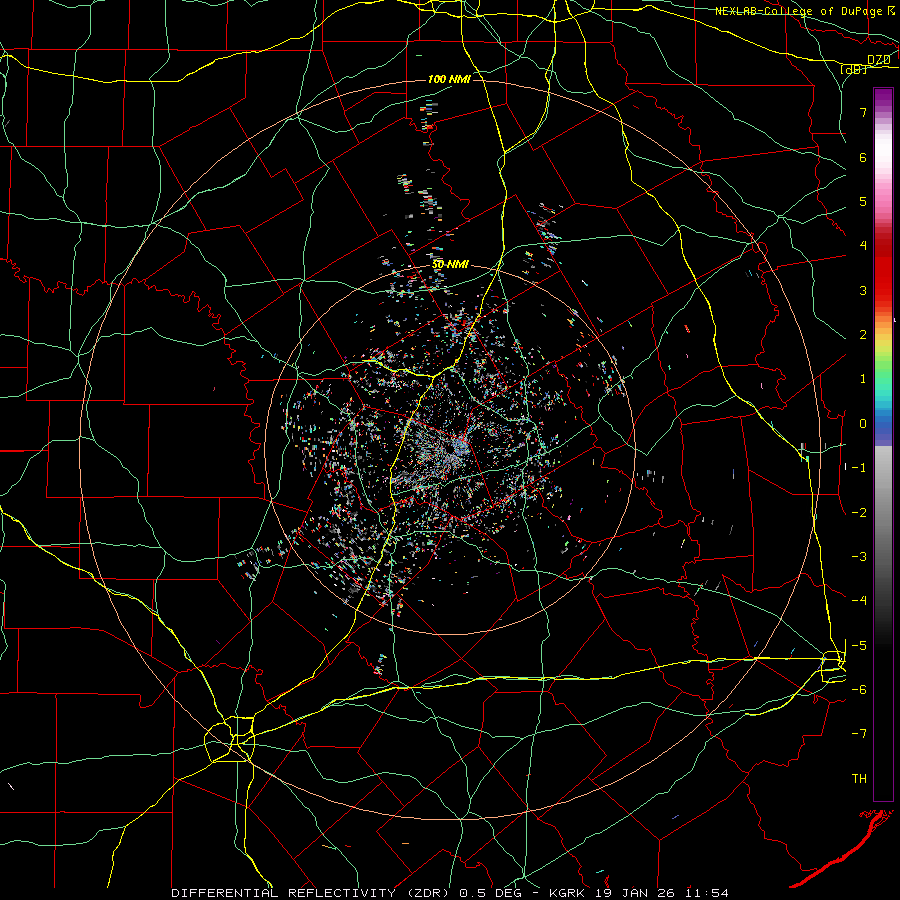This screenshot has height=900, width=900.
Task: Click the DIFFERENTIAL REFLECTIVITY caption text
Action: point(284,893)
